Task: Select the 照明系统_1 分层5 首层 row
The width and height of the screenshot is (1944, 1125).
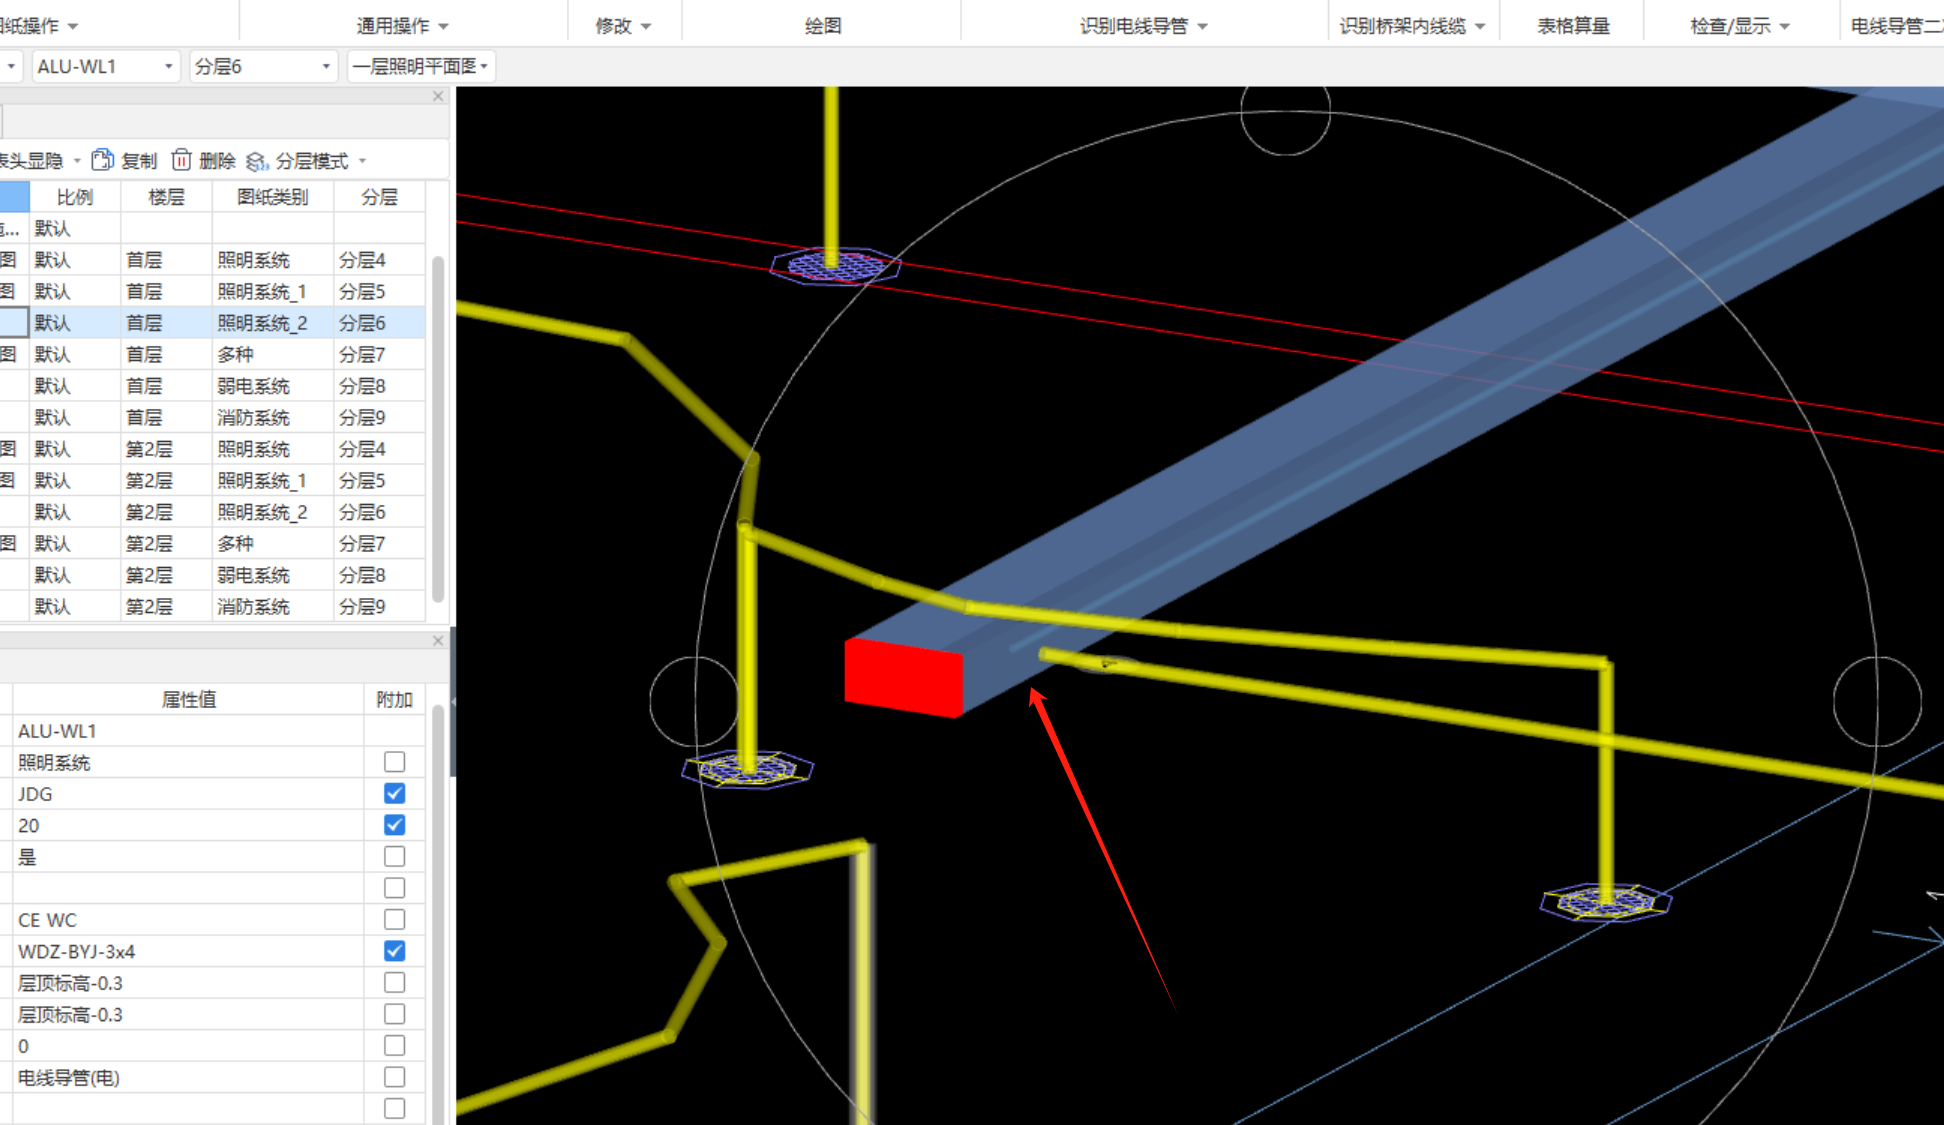Action: tap(212, 291)
